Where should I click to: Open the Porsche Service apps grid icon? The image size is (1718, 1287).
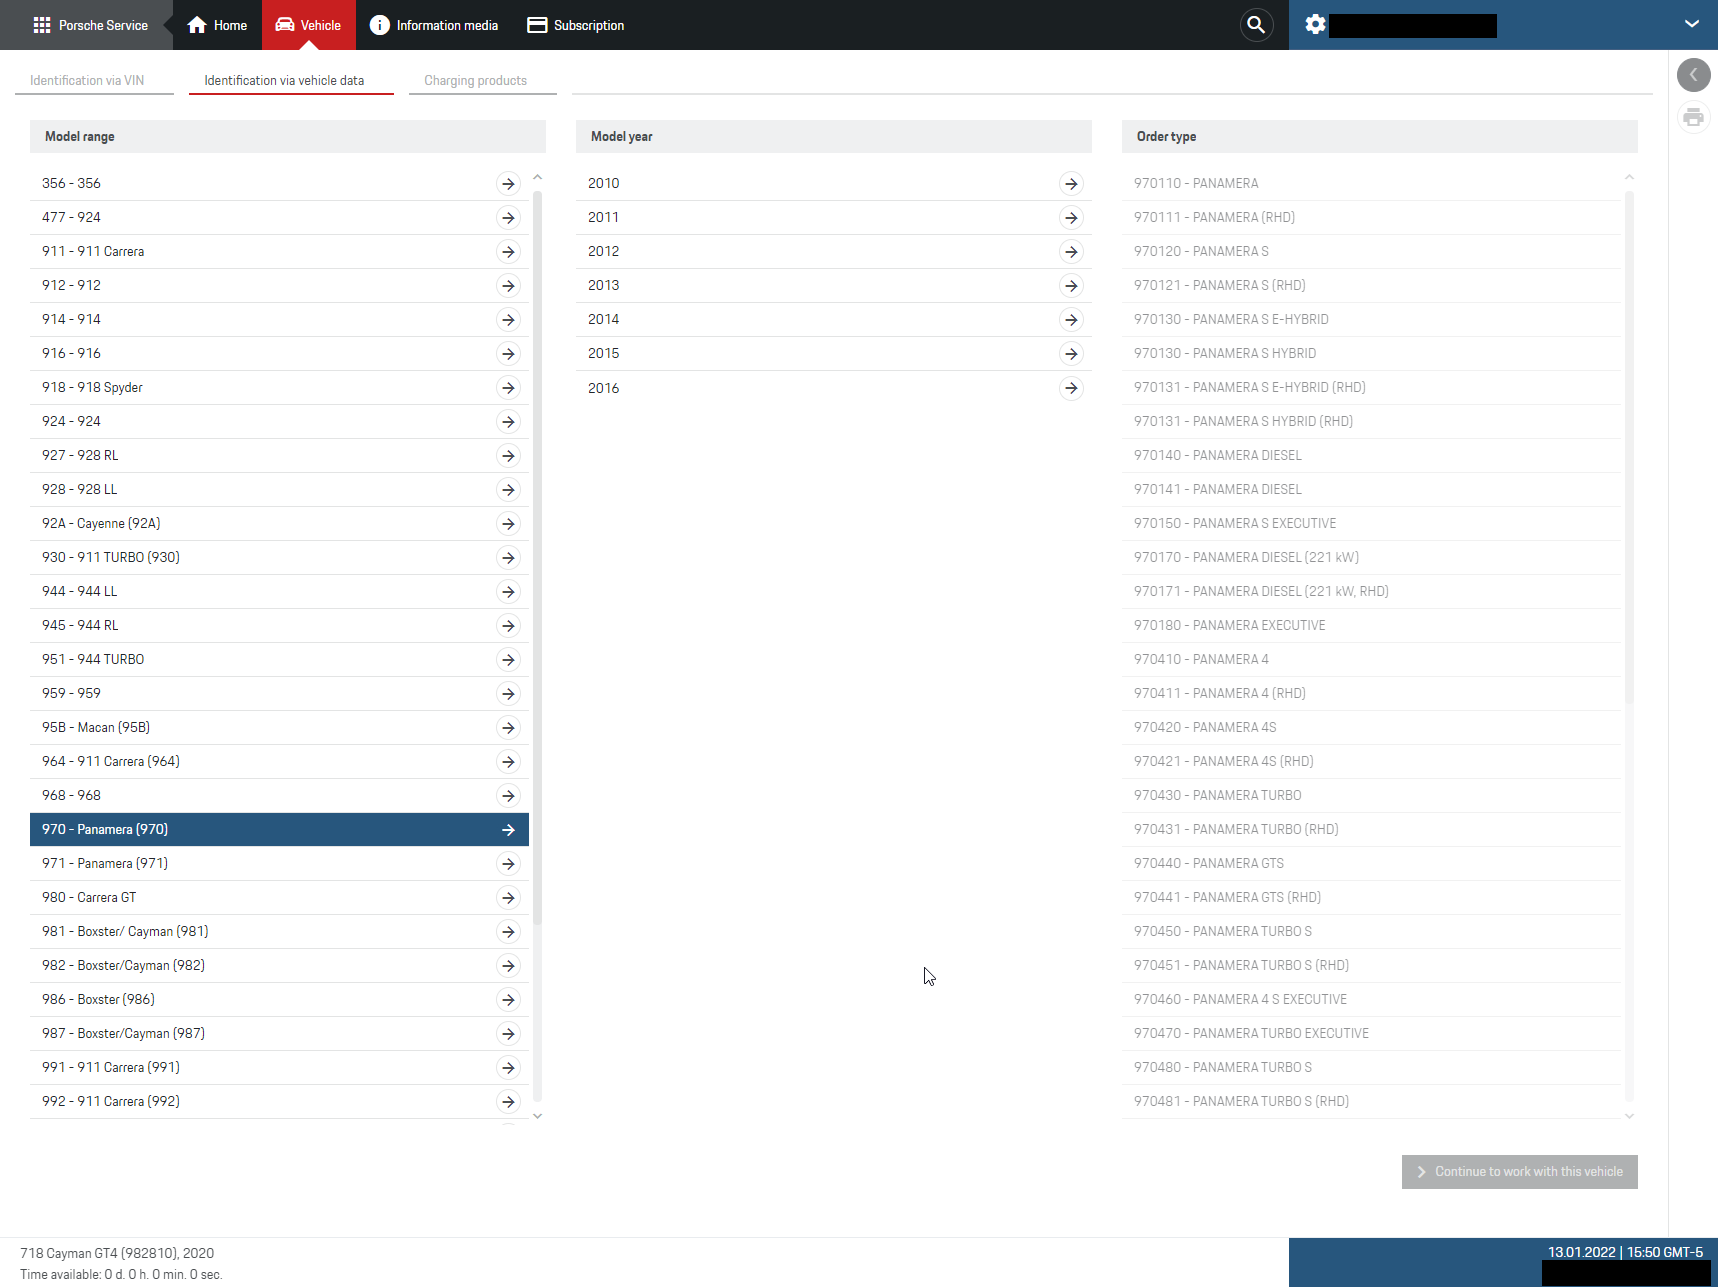pyautogui.click(x=41, y=25)
